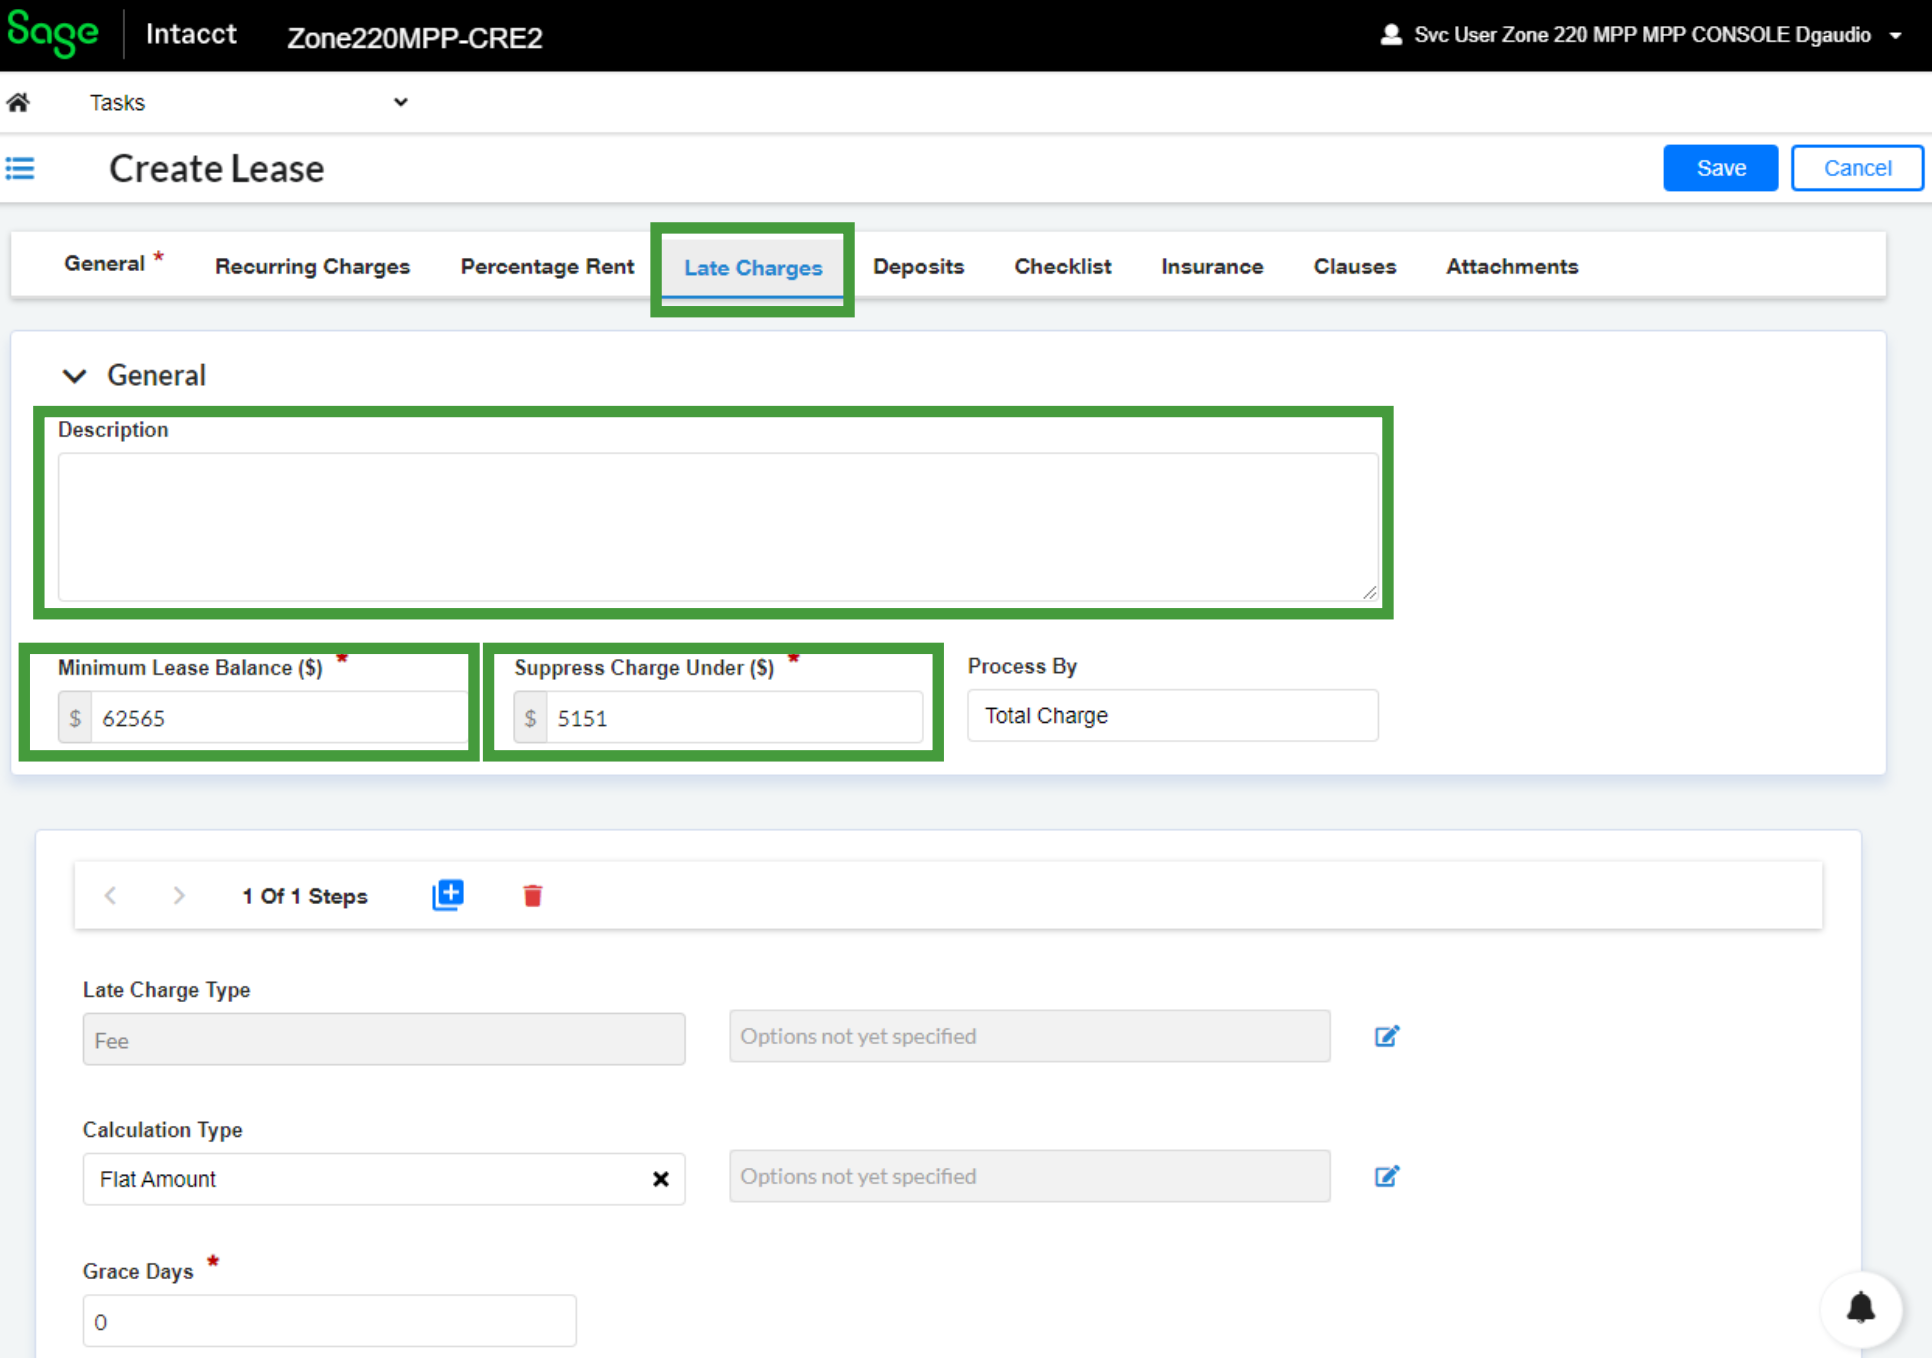Click the Intacct product label

191,34
